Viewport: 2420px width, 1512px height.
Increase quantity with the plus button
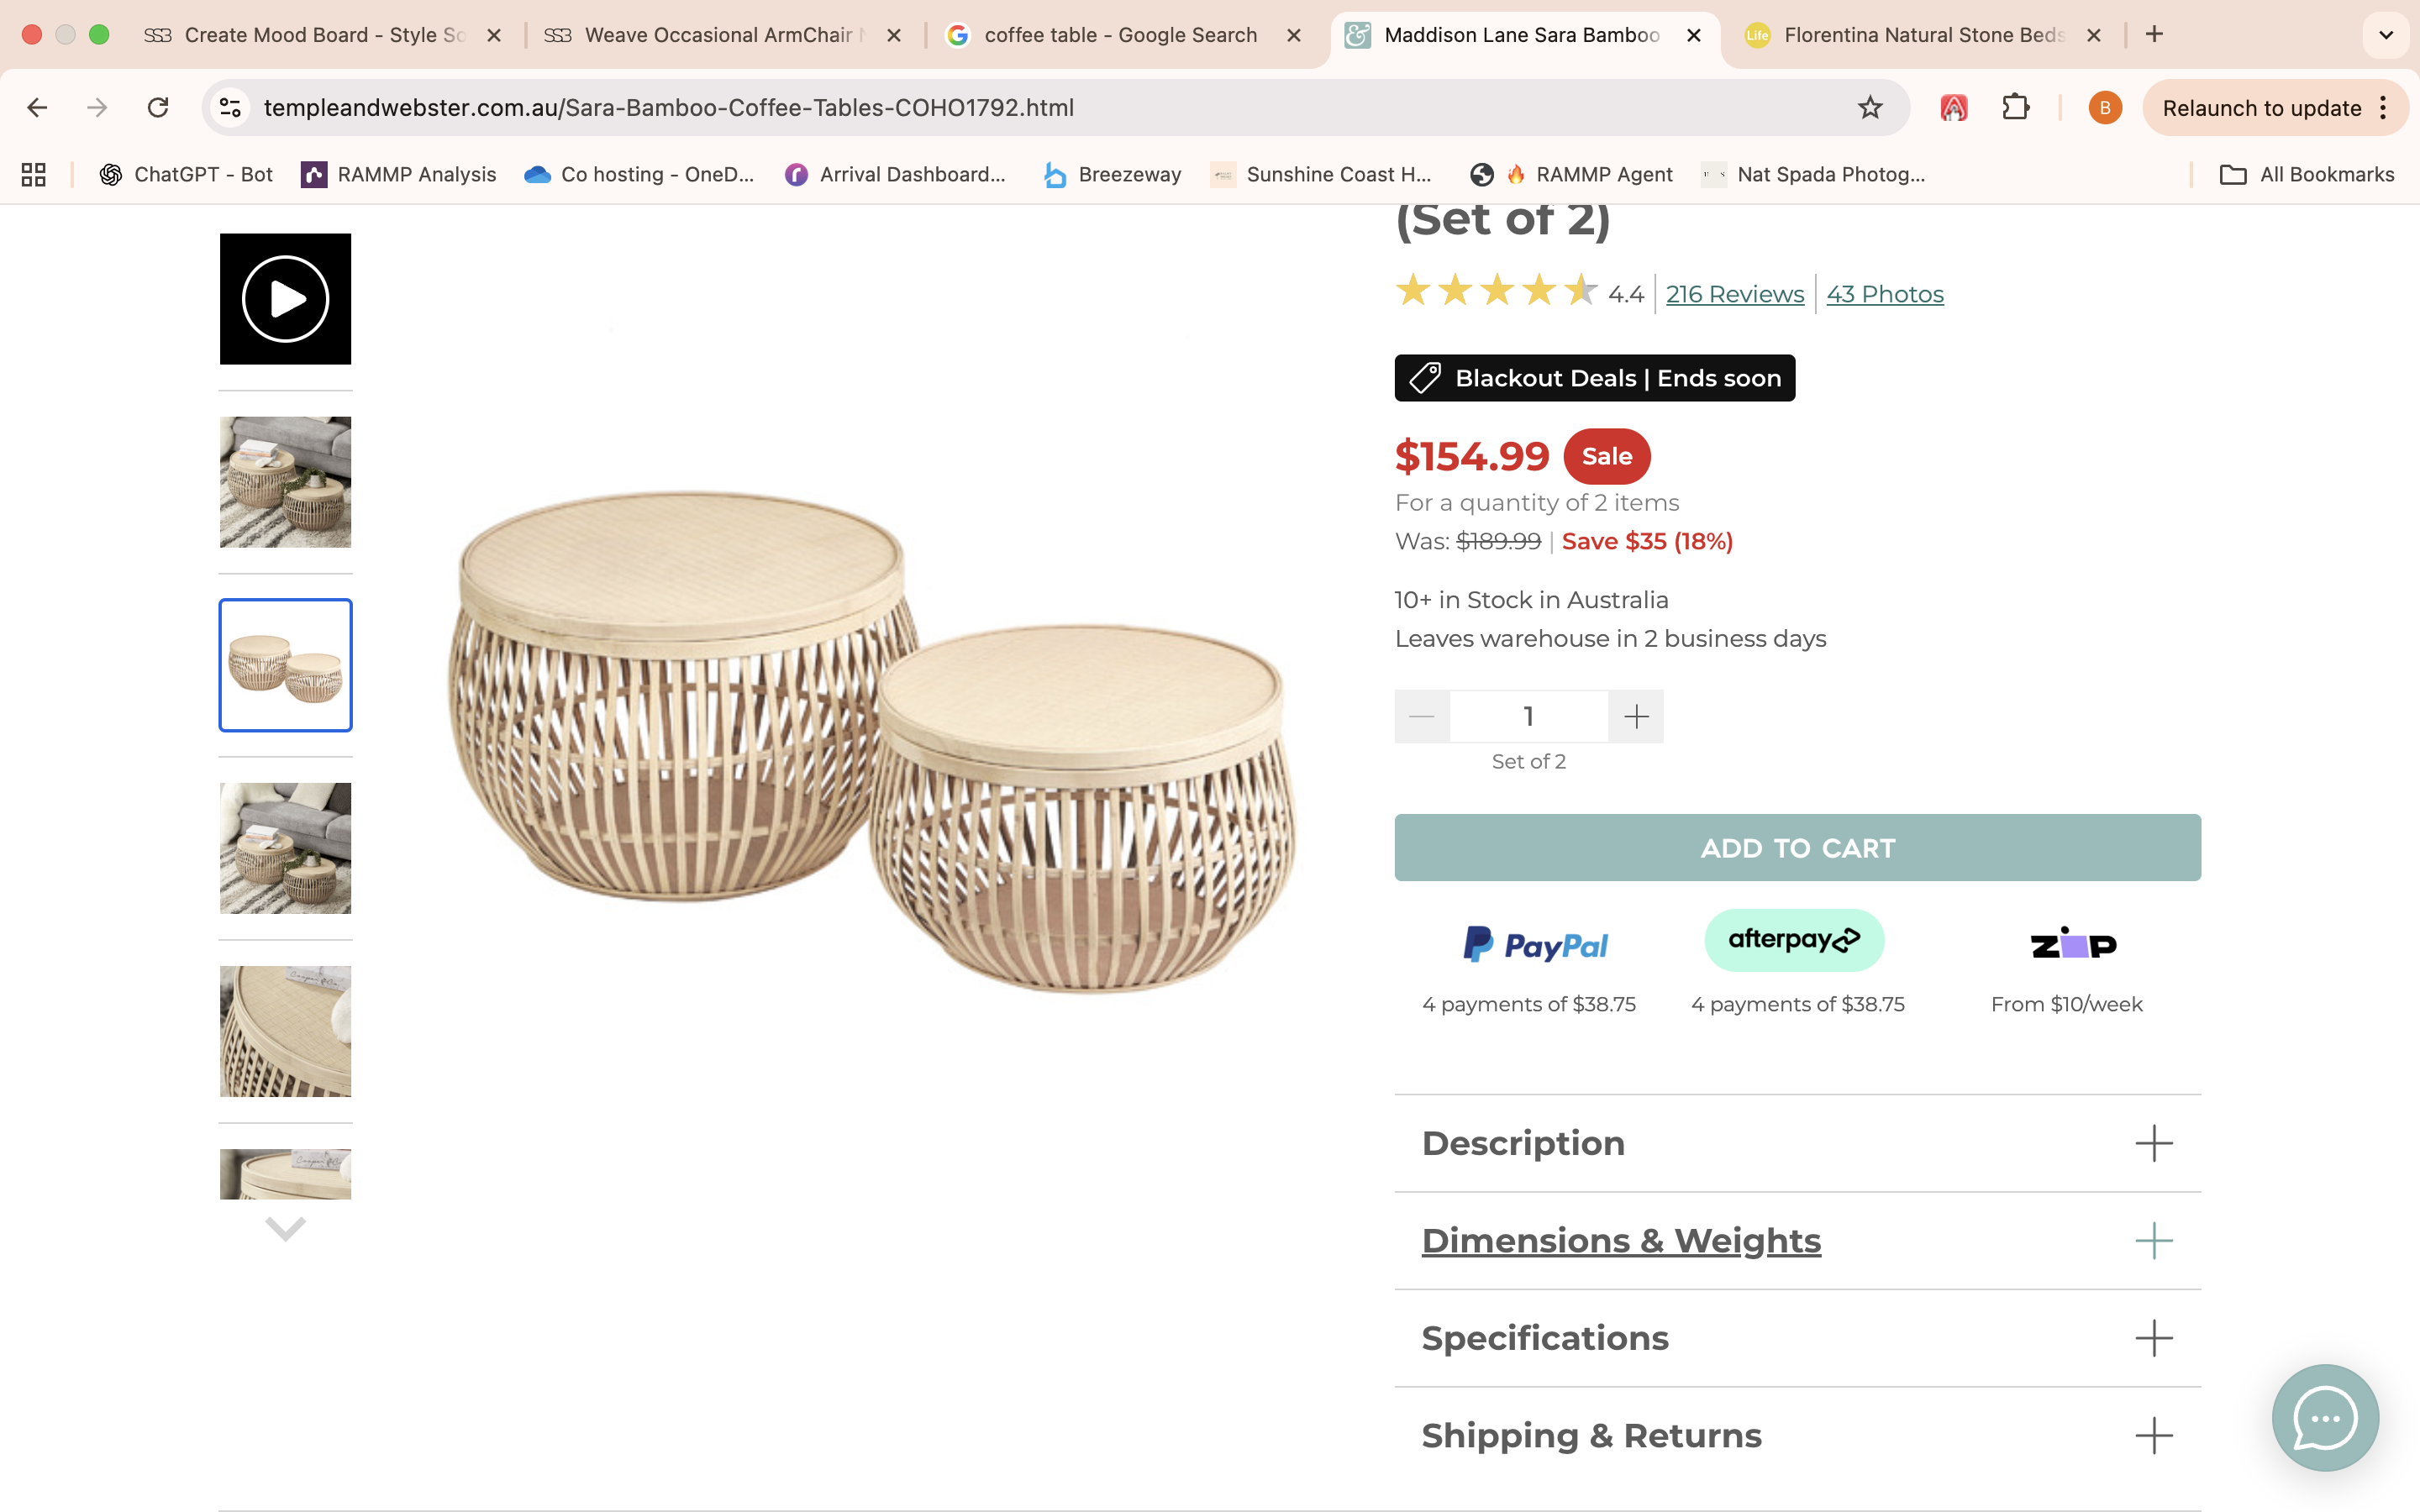pyautogui.click(x=1636, y=716)
